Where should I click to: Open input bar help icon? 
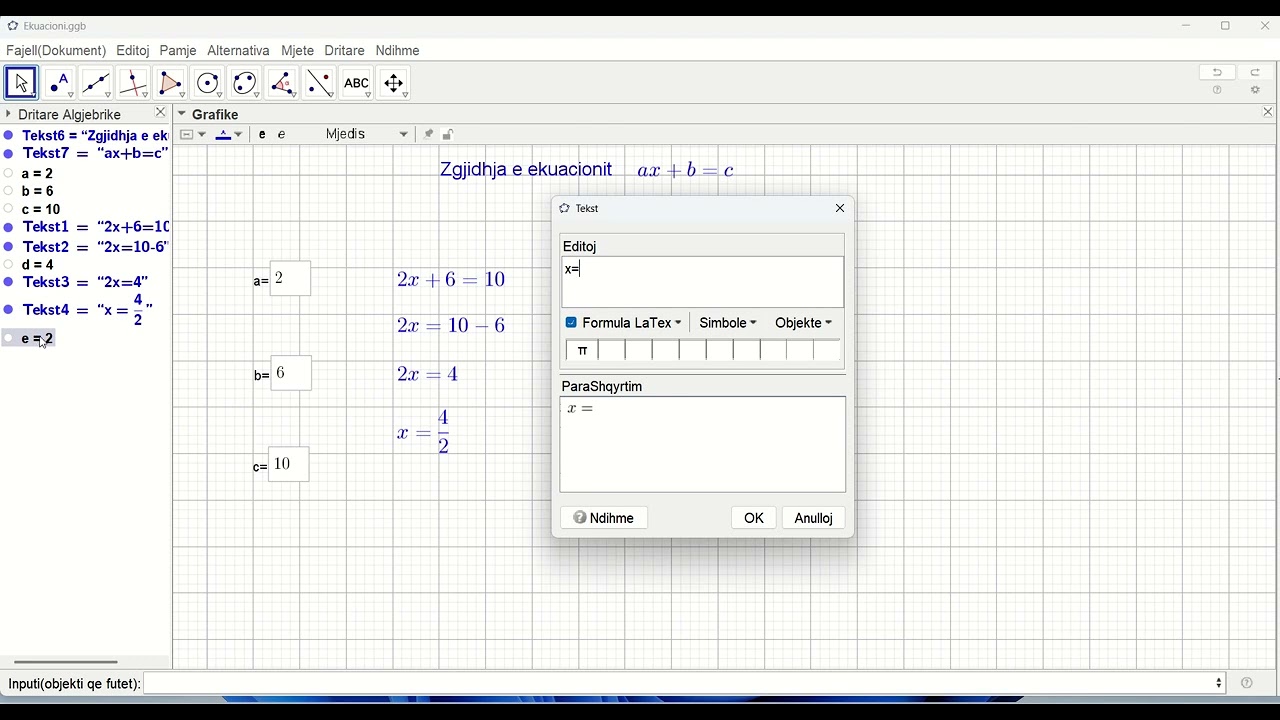click(1246, 683)
